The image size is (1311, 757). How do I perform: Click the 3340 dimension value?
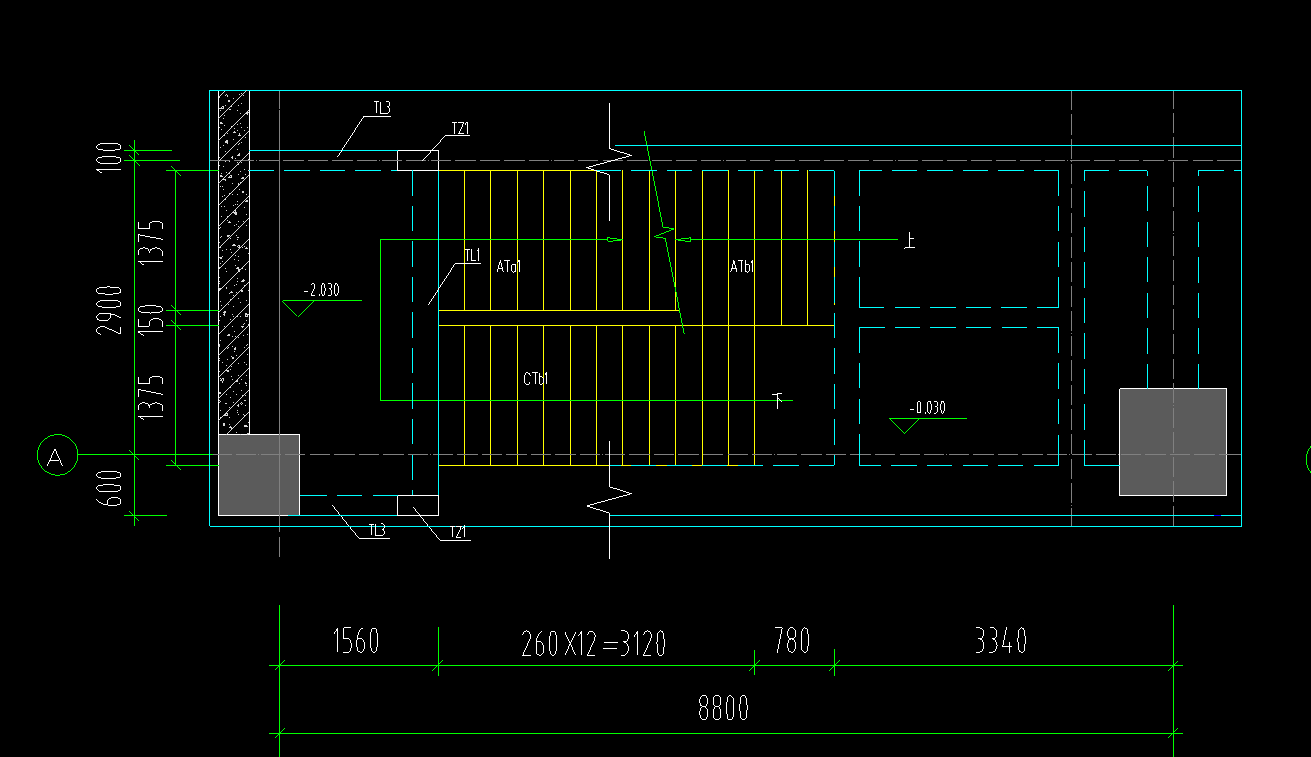(x=1001, y=640)
